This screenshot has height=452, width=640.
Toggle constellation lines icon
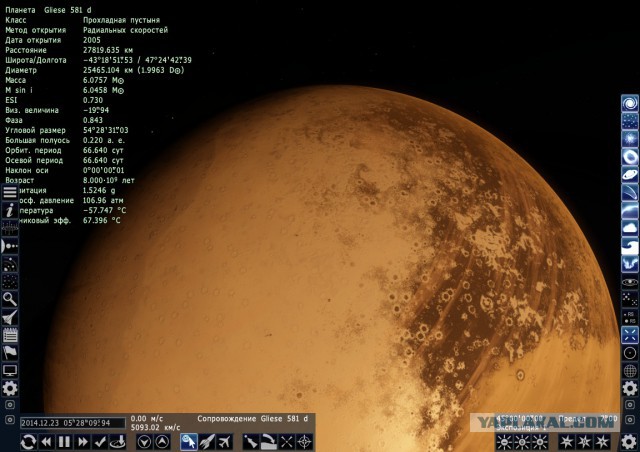coord(630,299)
